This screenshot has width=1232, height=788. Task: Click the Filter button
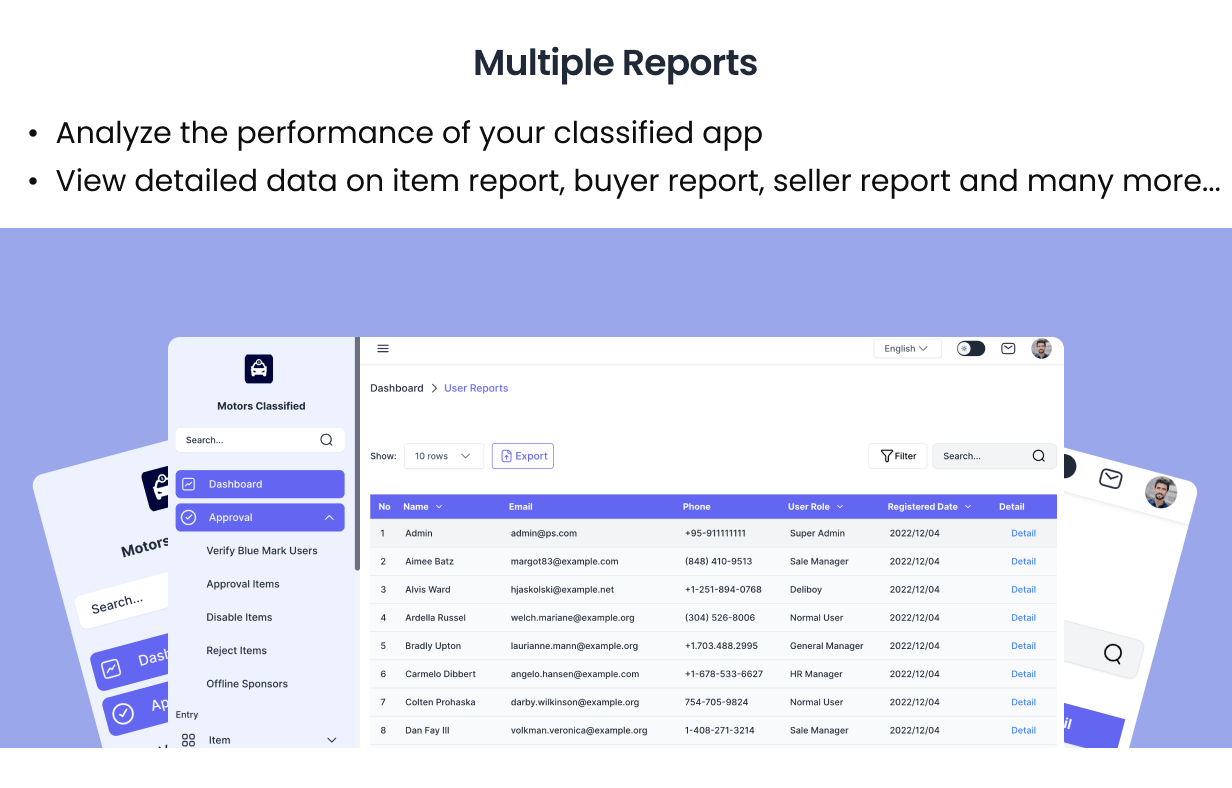point(898,456)
